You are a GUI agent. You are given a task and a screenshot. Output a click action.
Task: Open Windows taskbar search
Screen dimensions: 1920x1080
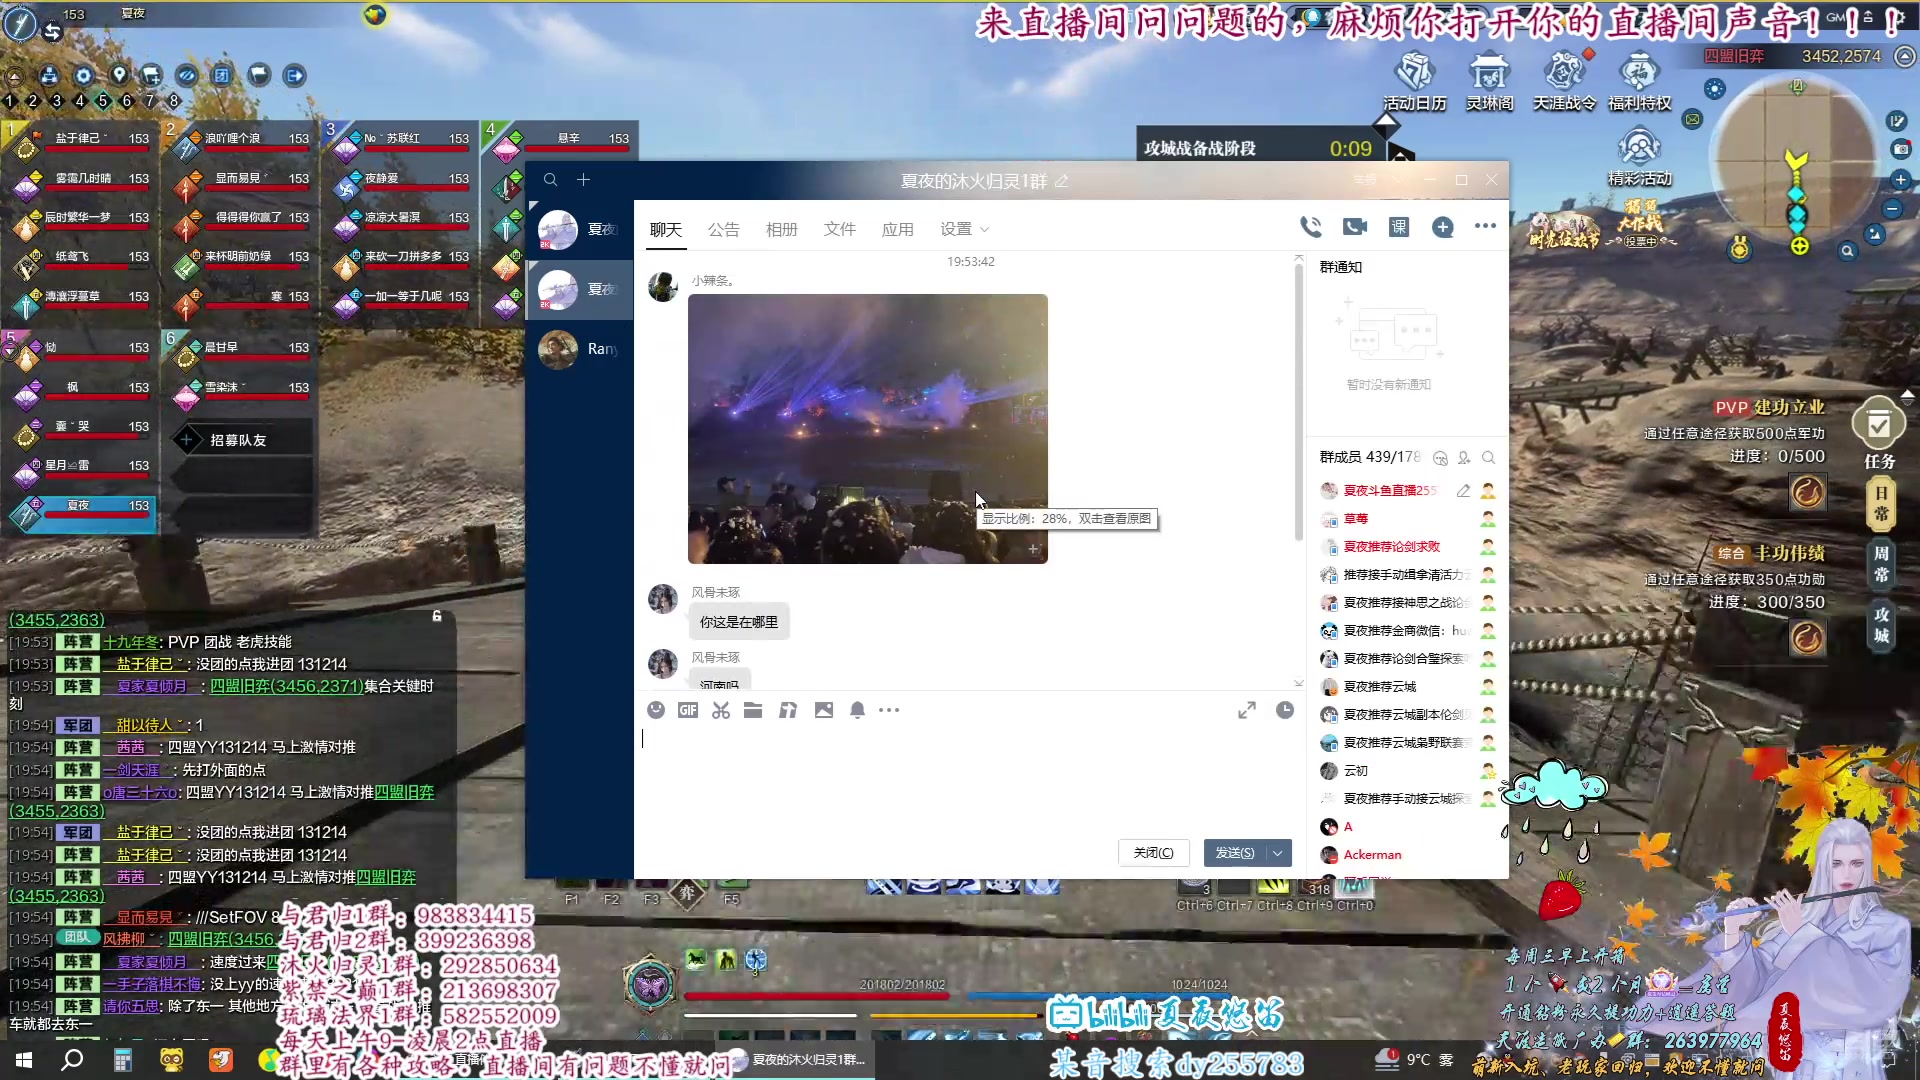pos(72,1059)
